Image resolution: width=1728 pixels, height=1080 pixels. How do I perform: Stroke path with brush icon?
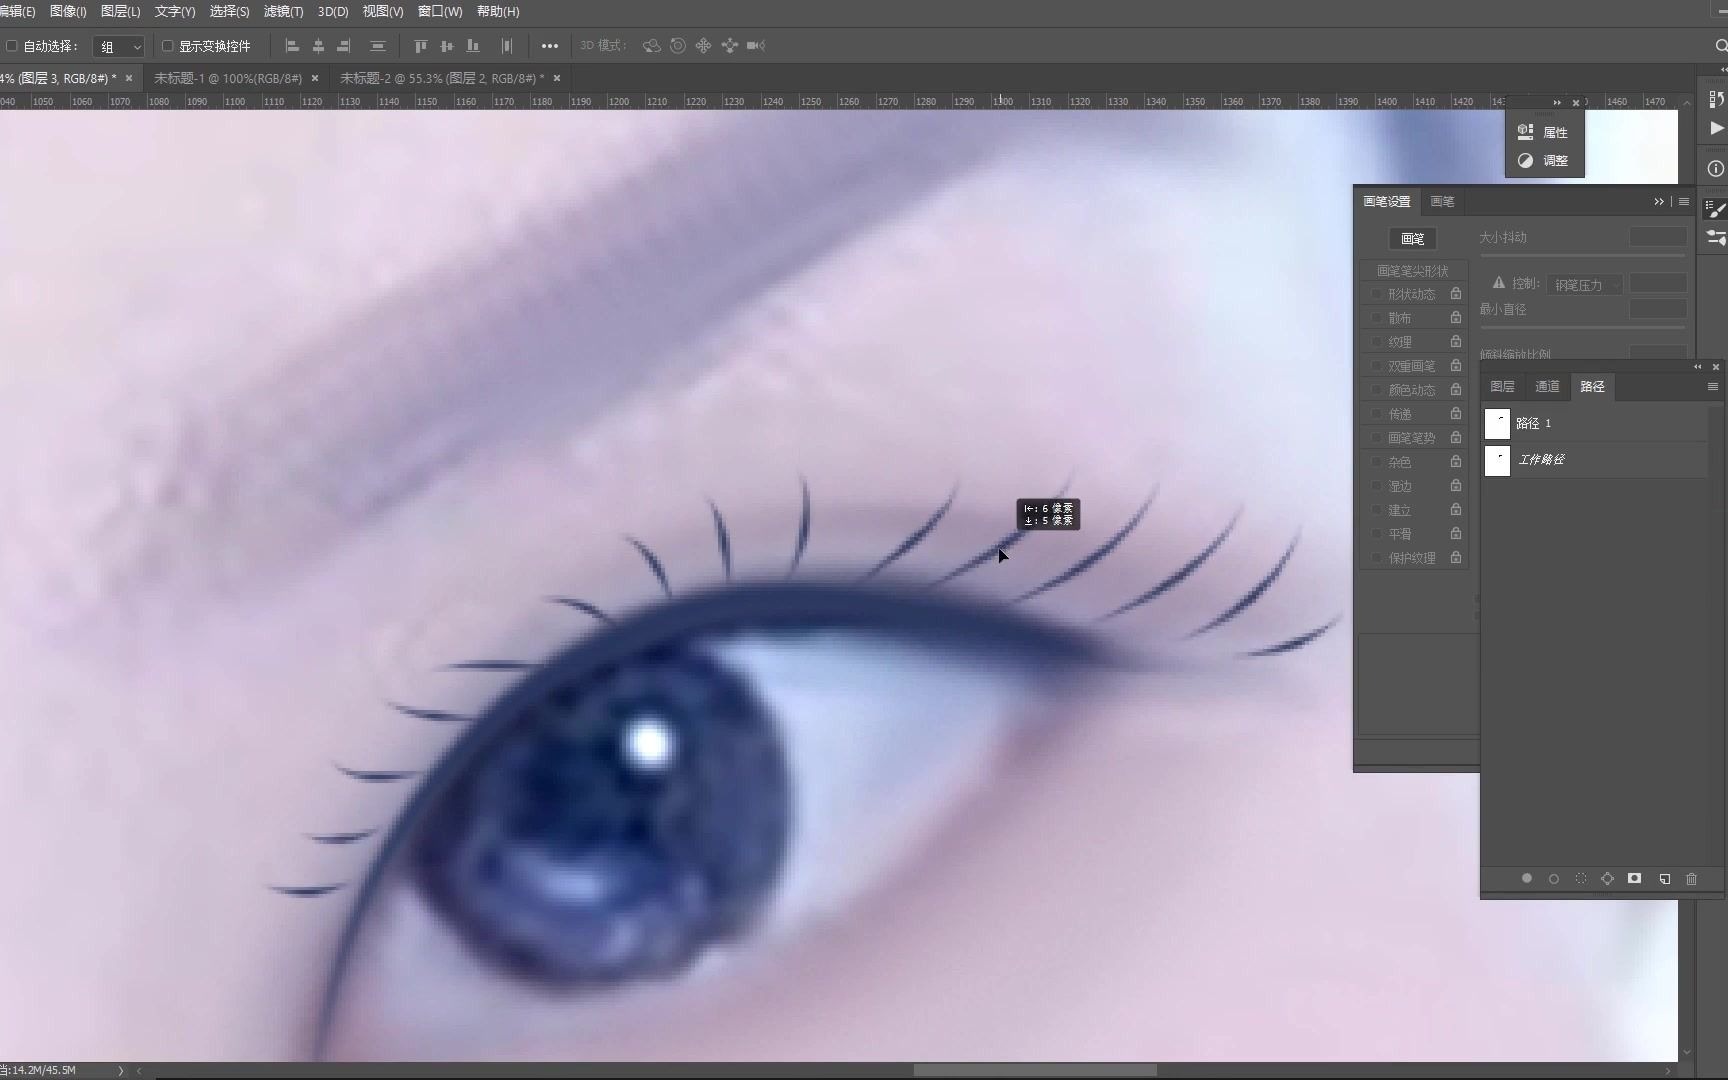(1554, 879)
